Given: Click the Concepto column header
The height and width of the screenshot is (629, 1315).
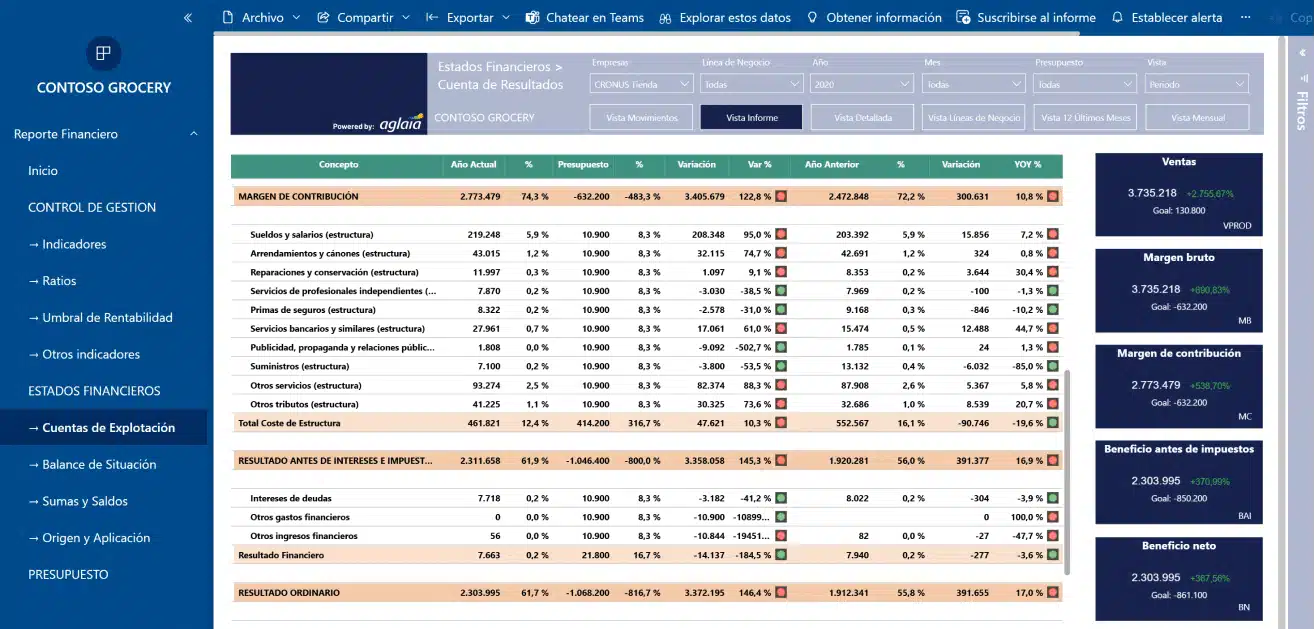Looking at the screenshot, I should point(338,165).
